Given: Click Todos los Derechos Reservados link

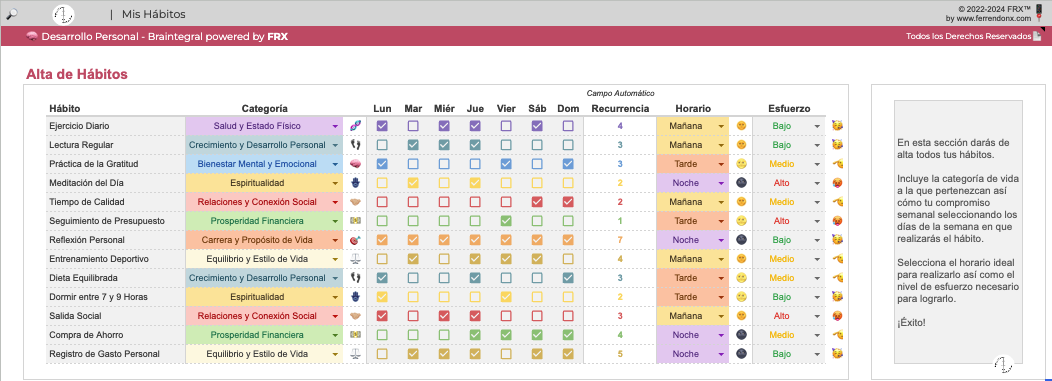Looking at the screenshot, I should [968, 36].
